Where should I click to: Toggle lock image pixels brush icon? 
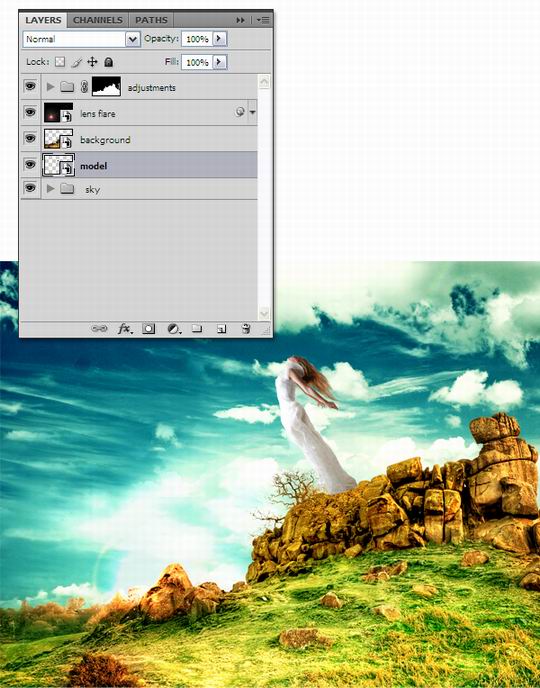coord(76,62)
